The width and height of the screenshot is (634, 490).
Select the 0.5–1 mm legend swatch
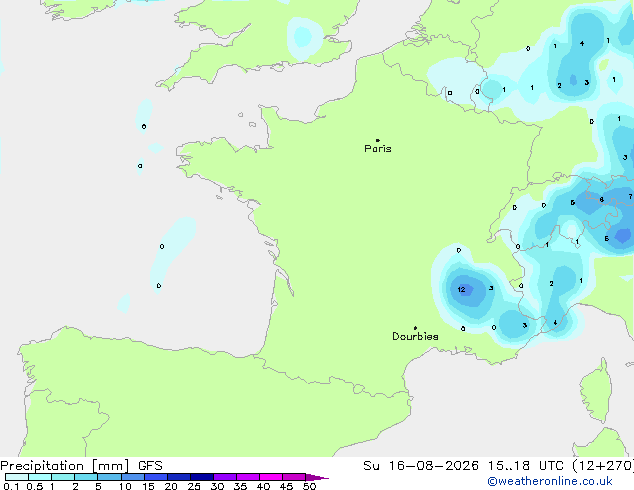(x=40, y=477)
